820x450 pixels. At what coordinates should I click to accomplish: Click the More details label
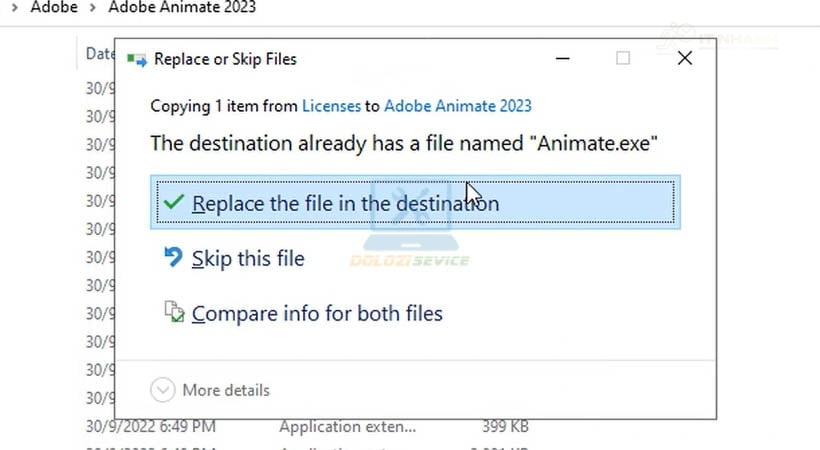226,390
